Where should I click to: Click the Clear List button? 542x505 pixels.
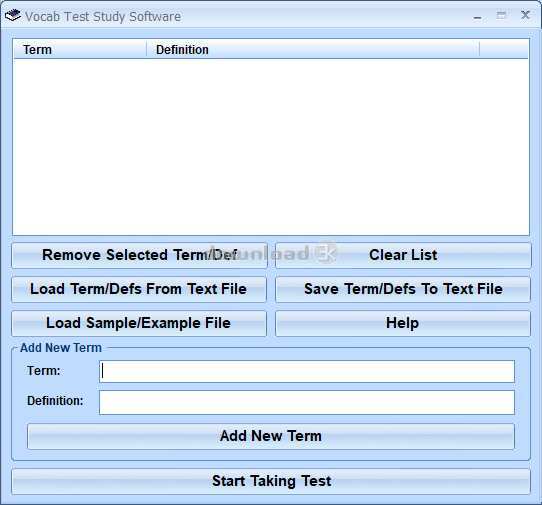tap(403, 255)
